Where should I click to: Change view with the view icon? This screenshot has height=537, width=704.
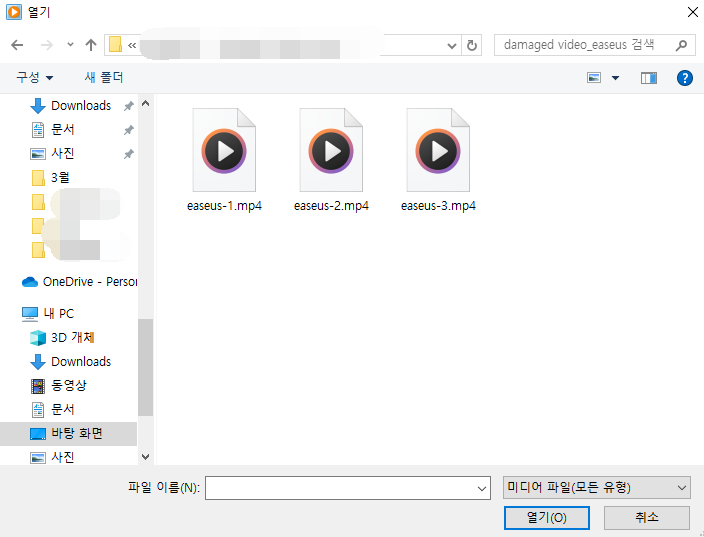coord(594,78)
